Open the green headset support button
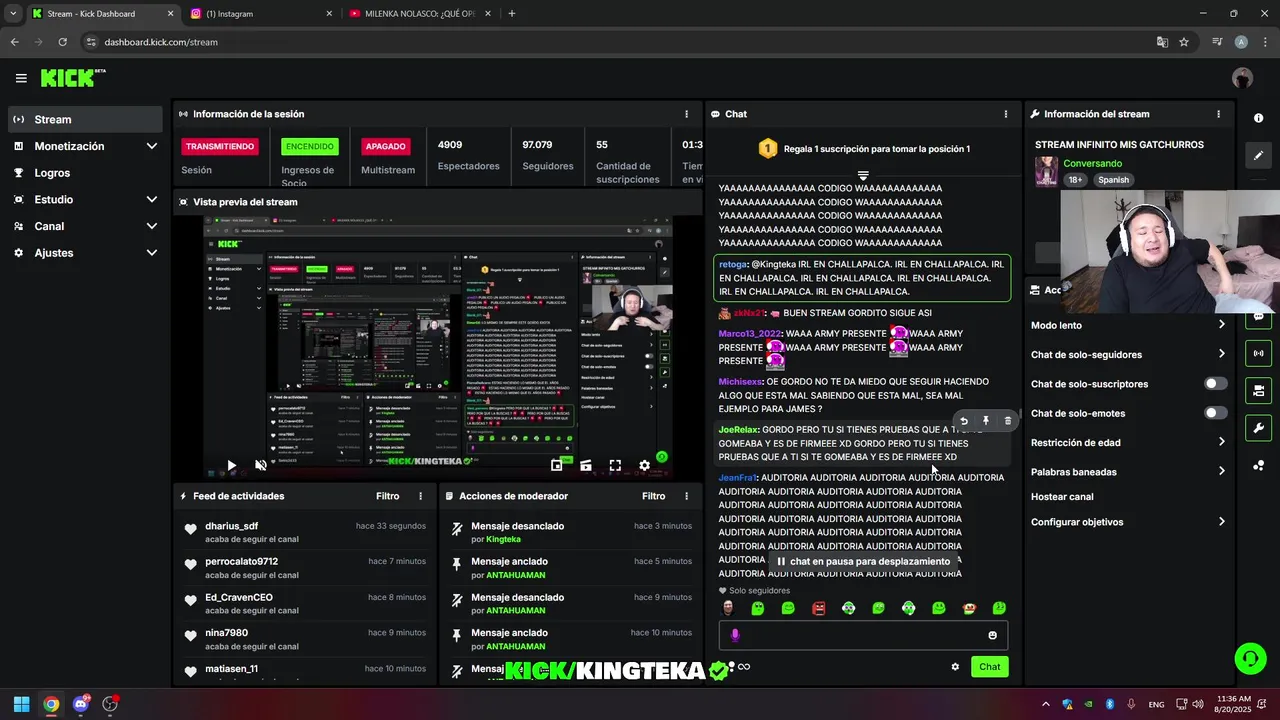 click(x=1250, y=658)
